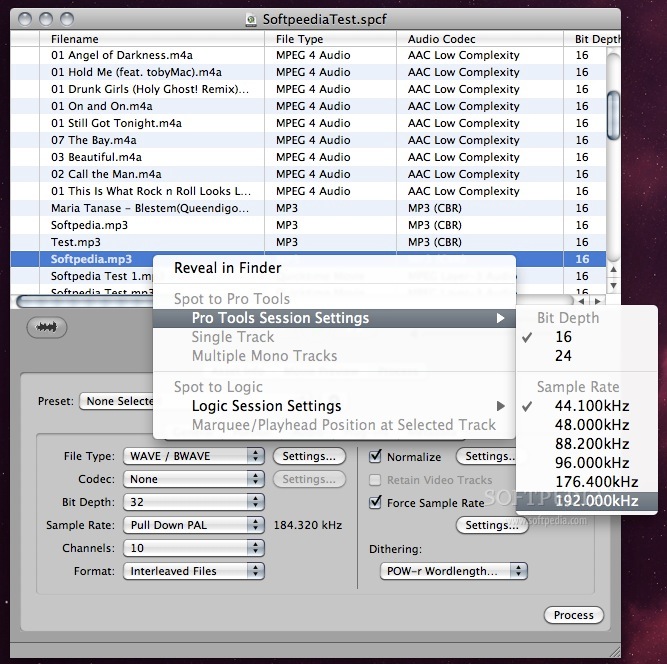Image resolution: width=667 pixels, height=664 pixels.
Task: Click the horizontal scroll right arrow
Action: (598, 301)
